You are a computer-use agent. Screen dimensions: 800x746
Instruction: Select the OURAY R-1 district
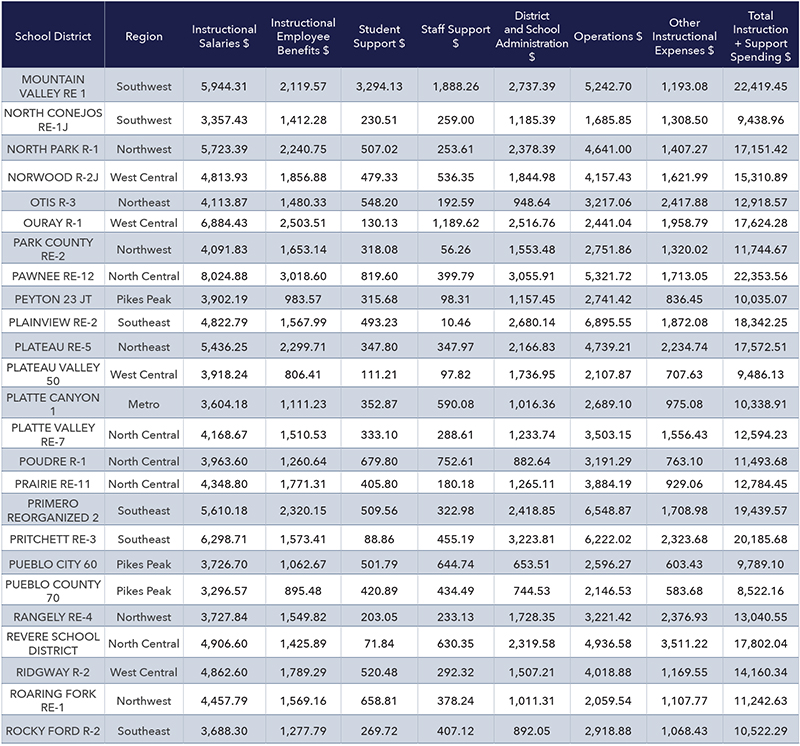(53, 223)
